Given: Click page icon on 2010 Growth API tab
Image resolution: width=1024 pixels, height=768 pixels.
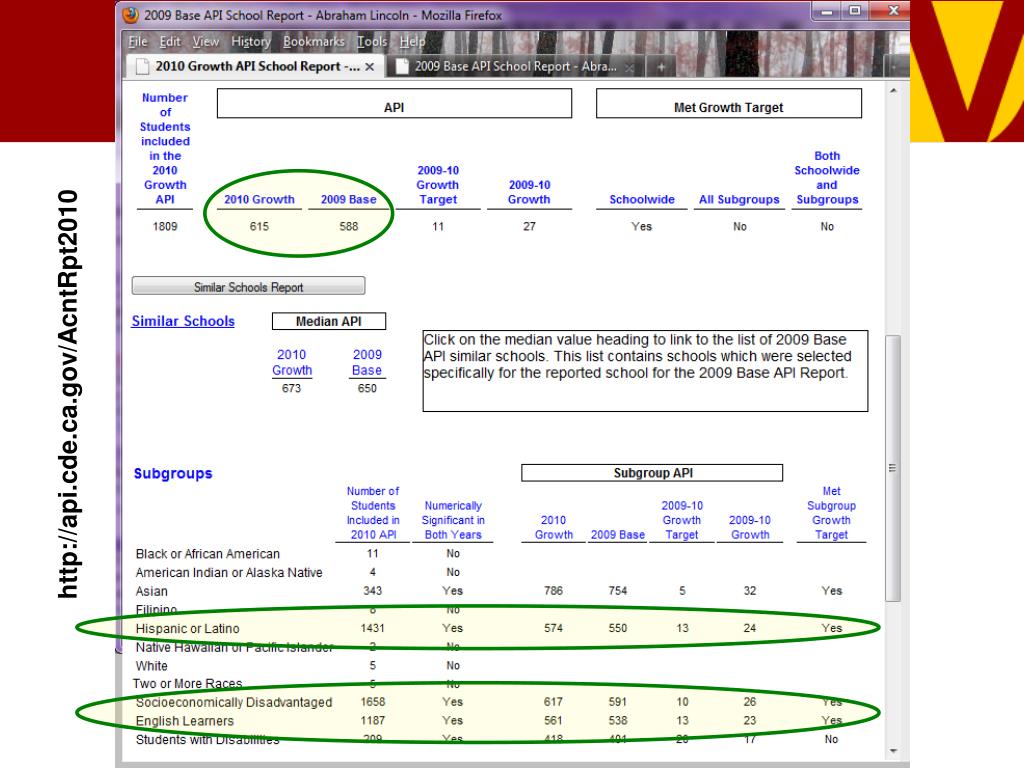Looking at the screenshot, I should pyautogui.click(x=142, y=66).
